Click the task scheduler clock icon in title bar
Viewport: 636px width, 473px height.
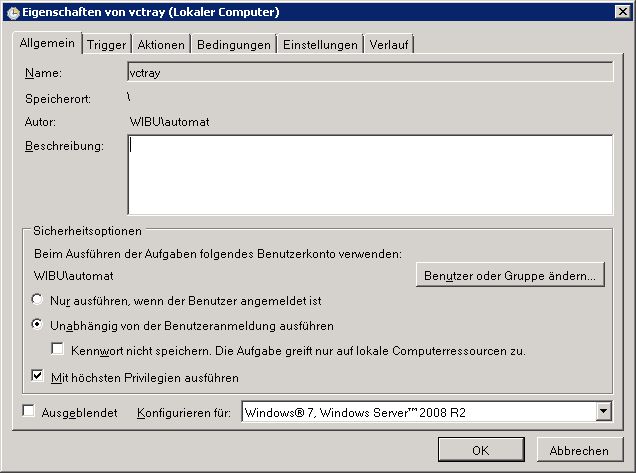pos(13,12)
